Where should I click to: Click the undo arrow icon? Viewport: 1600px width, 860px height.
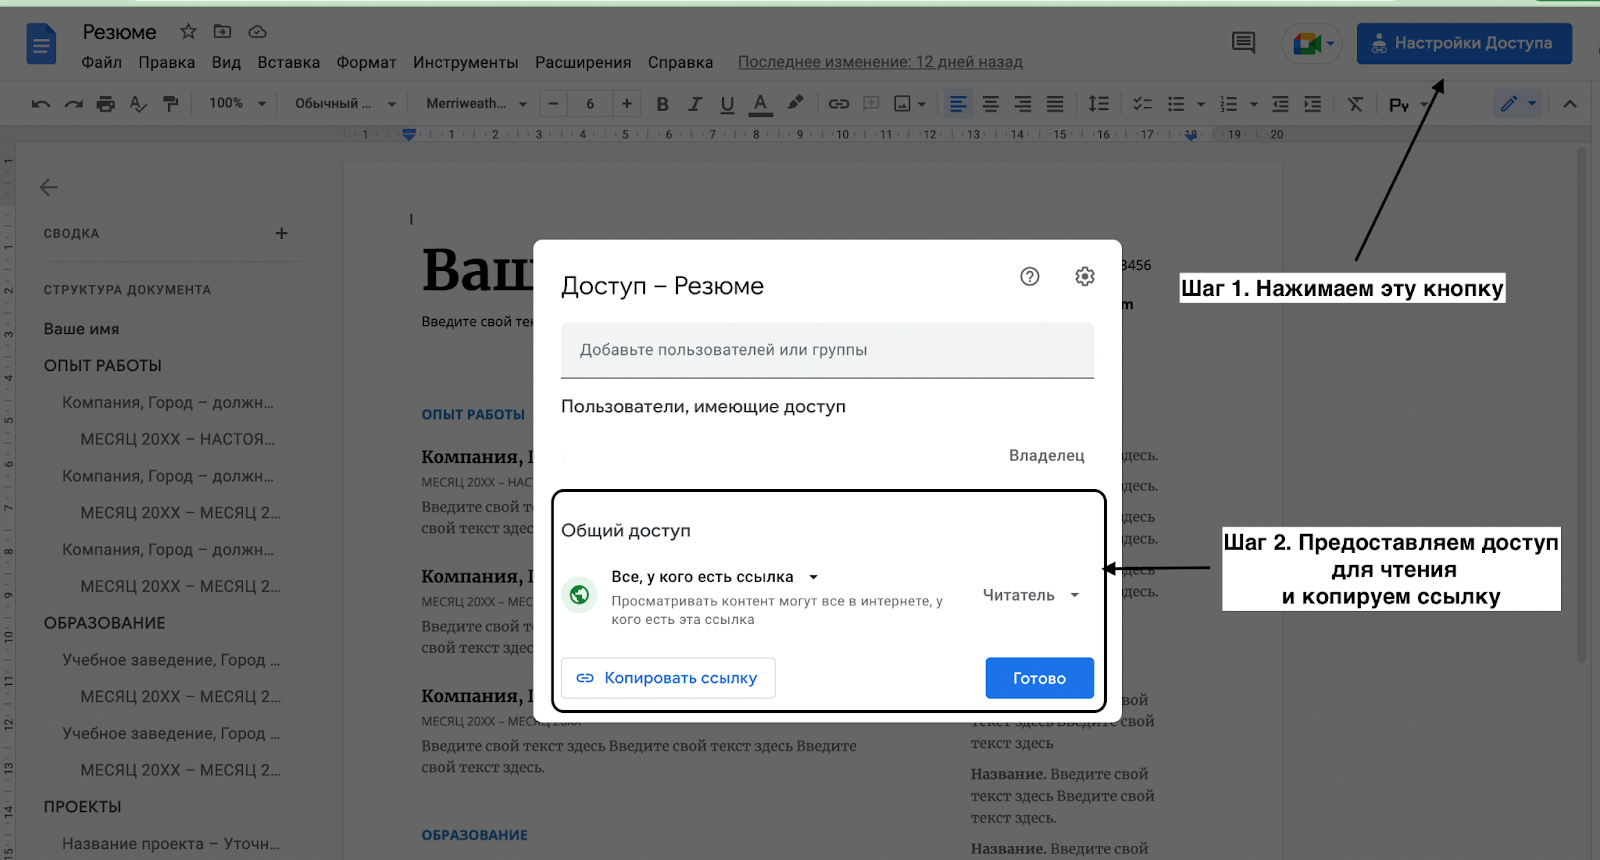(41, 104)
